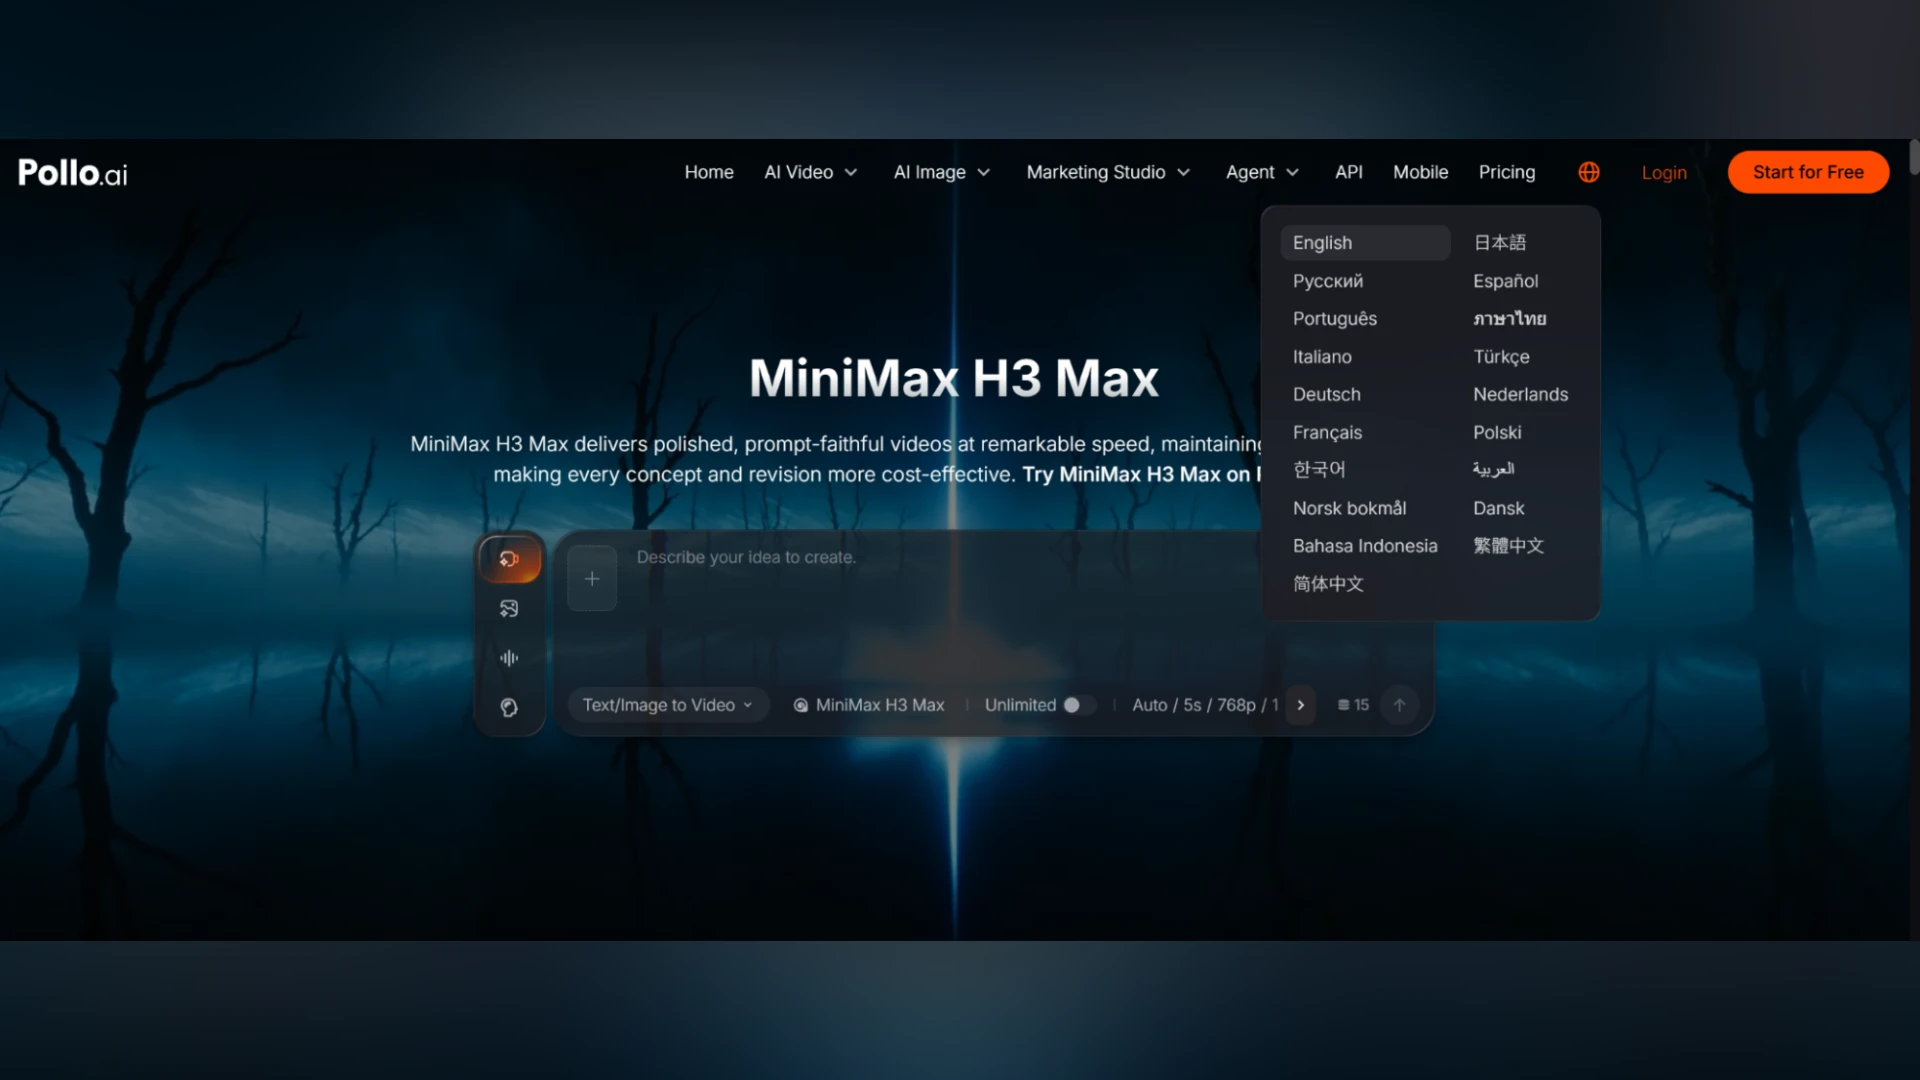The height and width of the screenshot is (1080, 1920).
Task: Select the video generation mode icon
Action: pyautogui.click(x=509, y=559)
